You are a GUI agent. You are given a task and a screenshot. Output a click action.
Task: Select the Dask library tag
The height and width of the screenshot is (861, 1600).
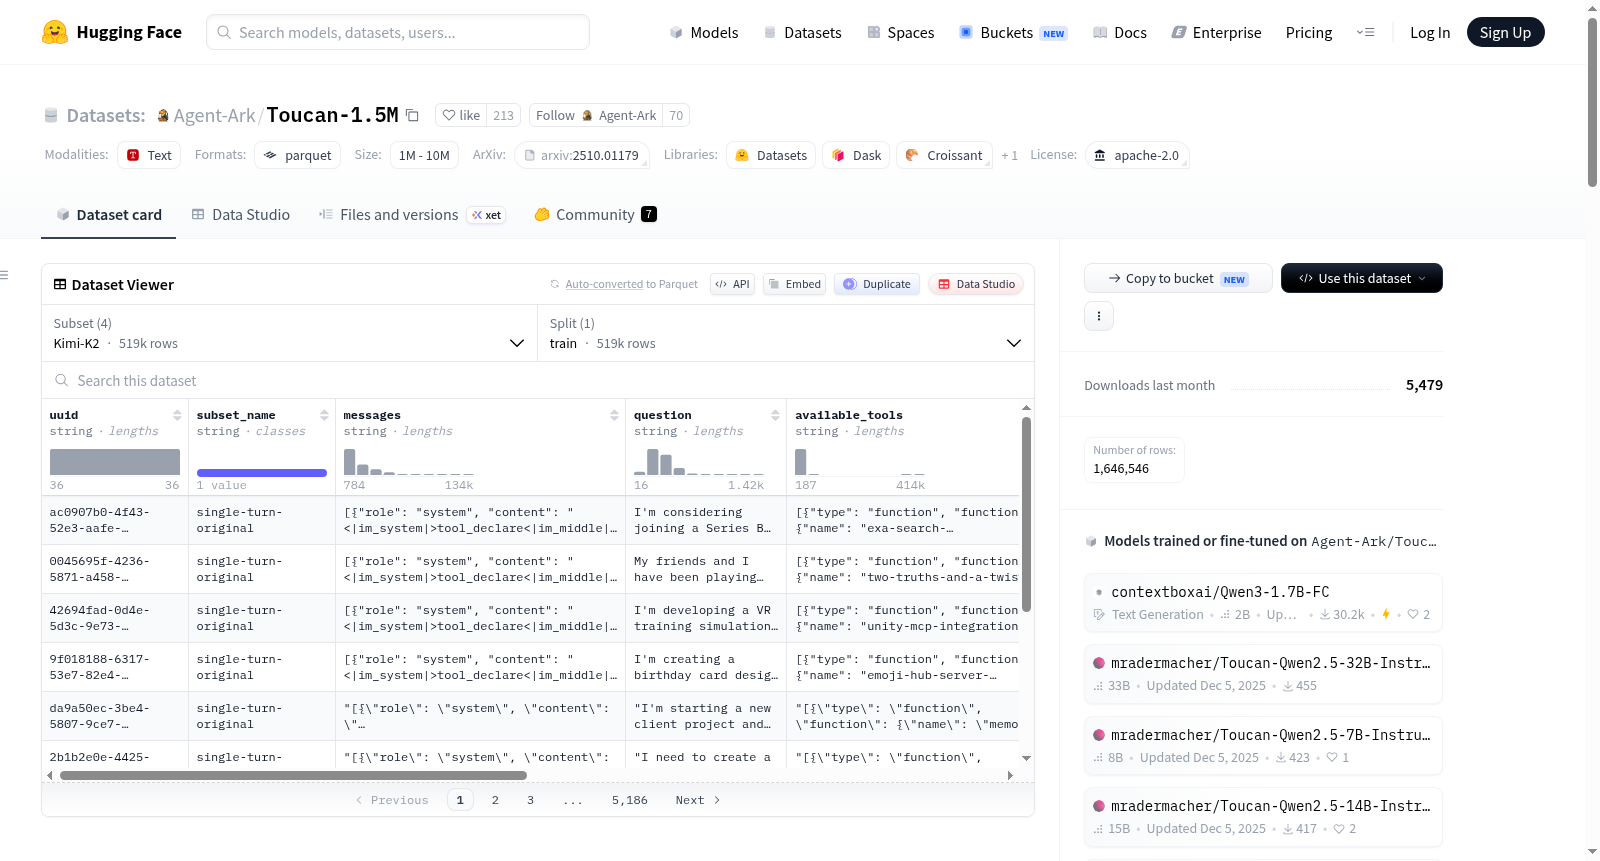point(856,155)
